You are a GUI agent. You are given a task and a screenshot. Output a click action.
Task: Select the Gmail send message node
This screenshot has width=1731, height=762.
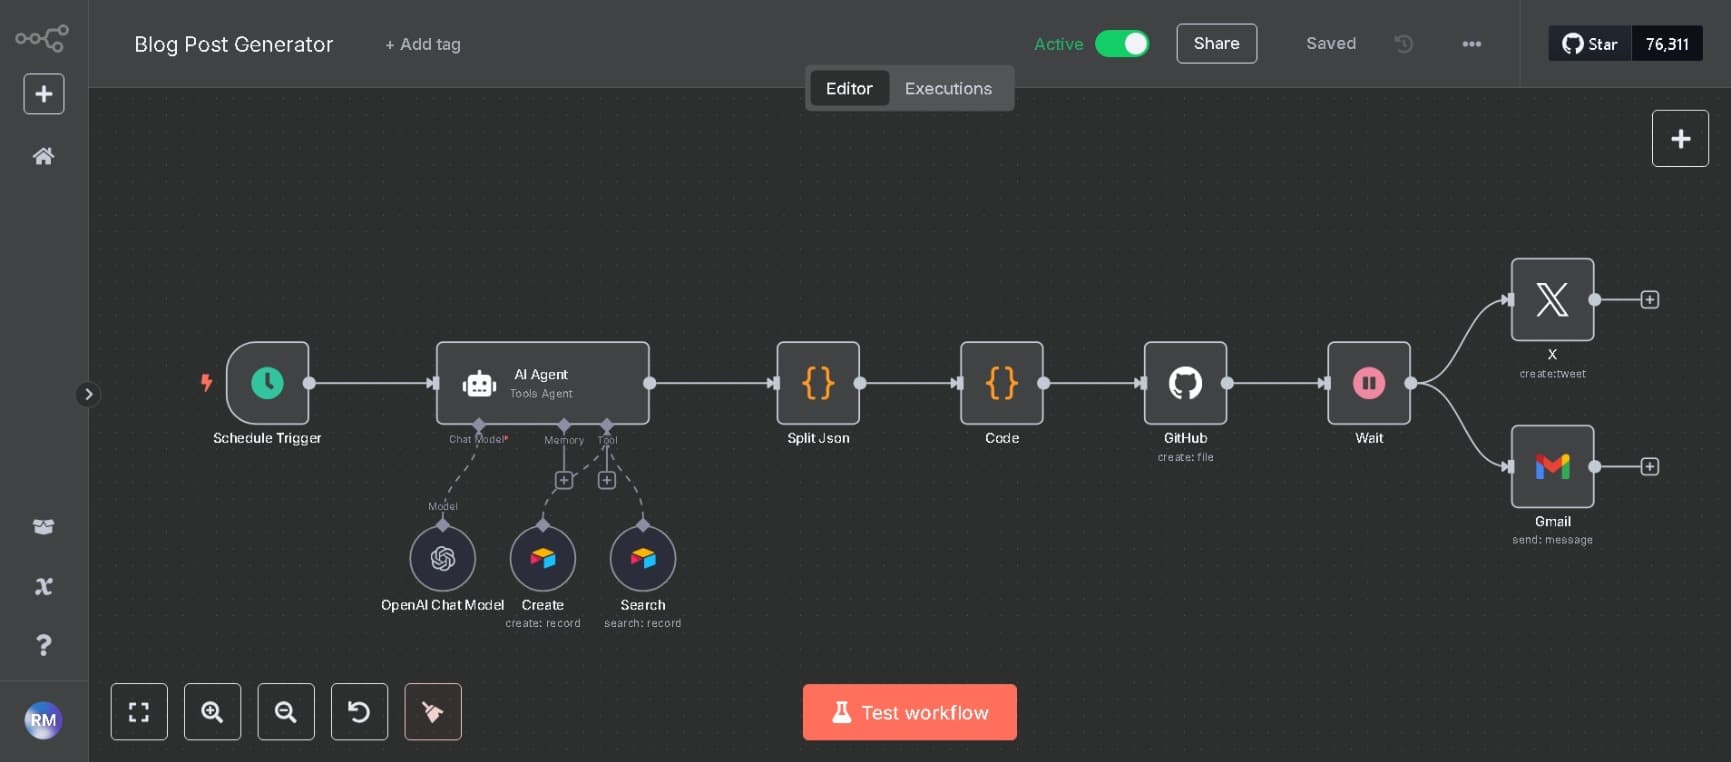[1553, 467]
